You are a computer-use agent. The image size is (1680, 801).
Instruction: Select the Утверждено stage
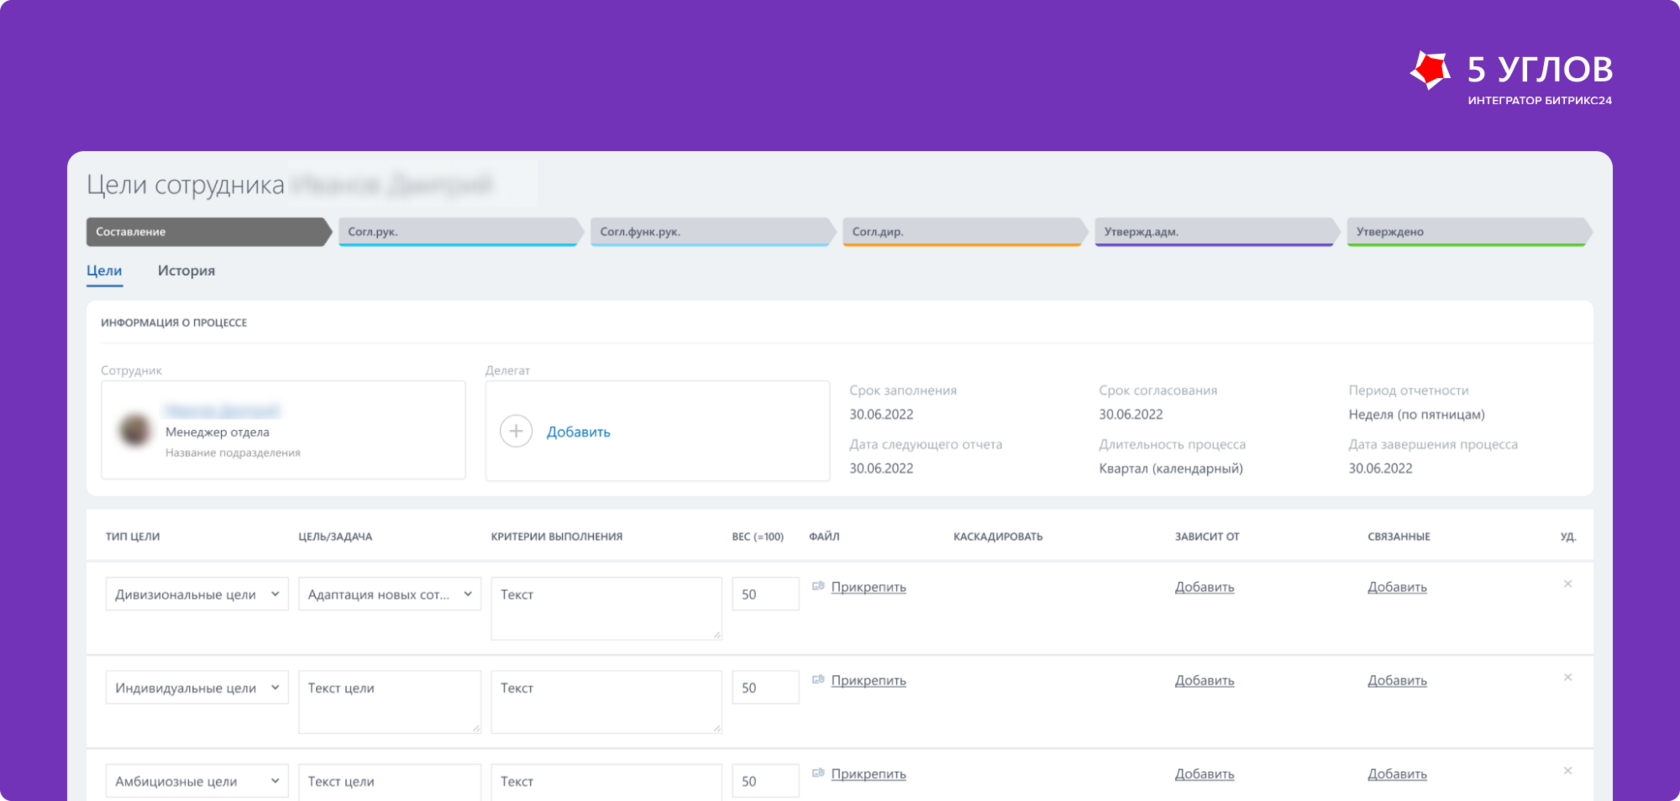point(1469,232)
